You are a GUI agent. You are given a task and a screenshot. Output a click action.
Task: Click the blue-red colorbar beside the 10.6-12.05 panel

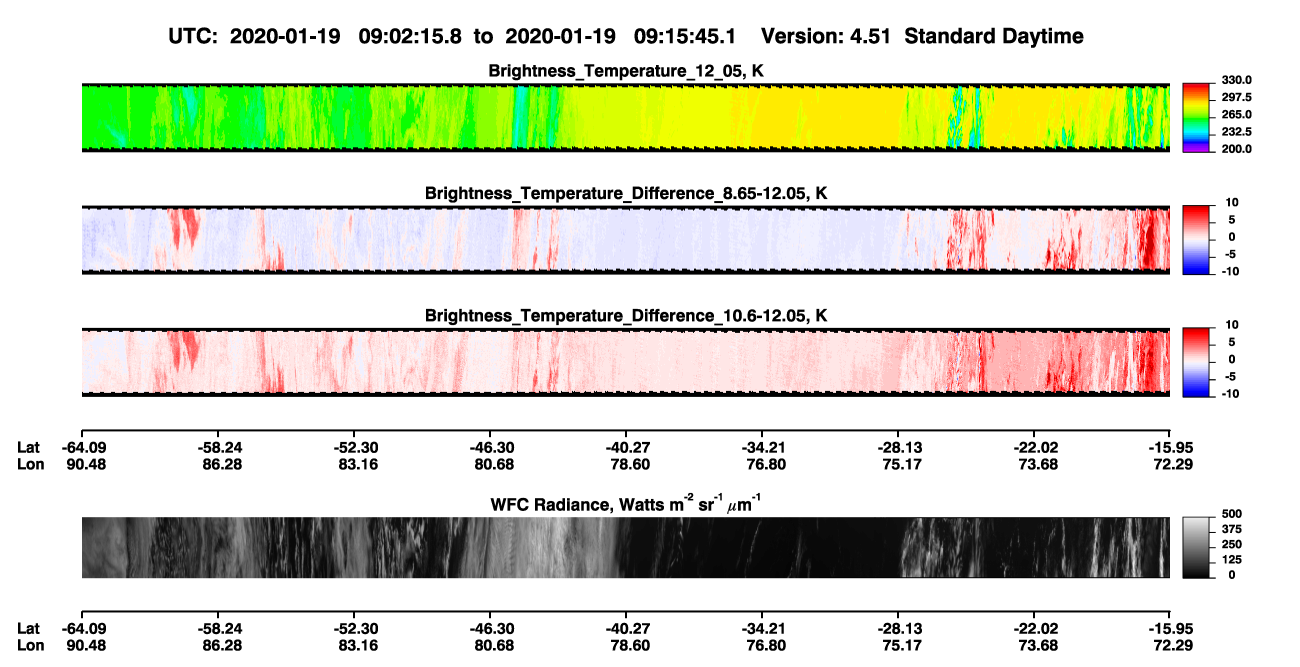pyautogui.click(x=1196, y=362)
